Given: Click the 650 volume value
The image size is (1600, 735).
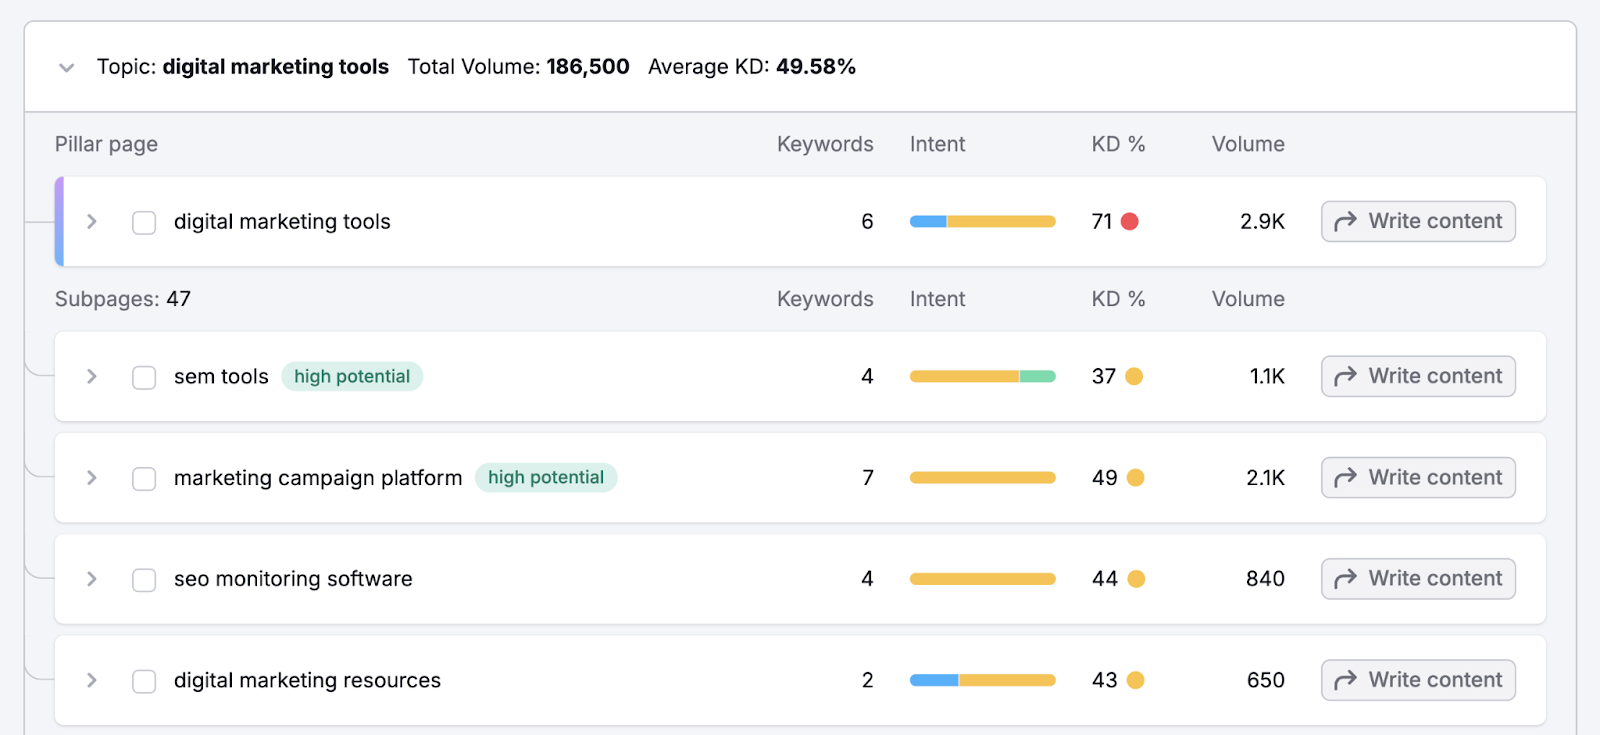Looking at the screenshot, I should pyautogui.click(x=1265, y=680).
